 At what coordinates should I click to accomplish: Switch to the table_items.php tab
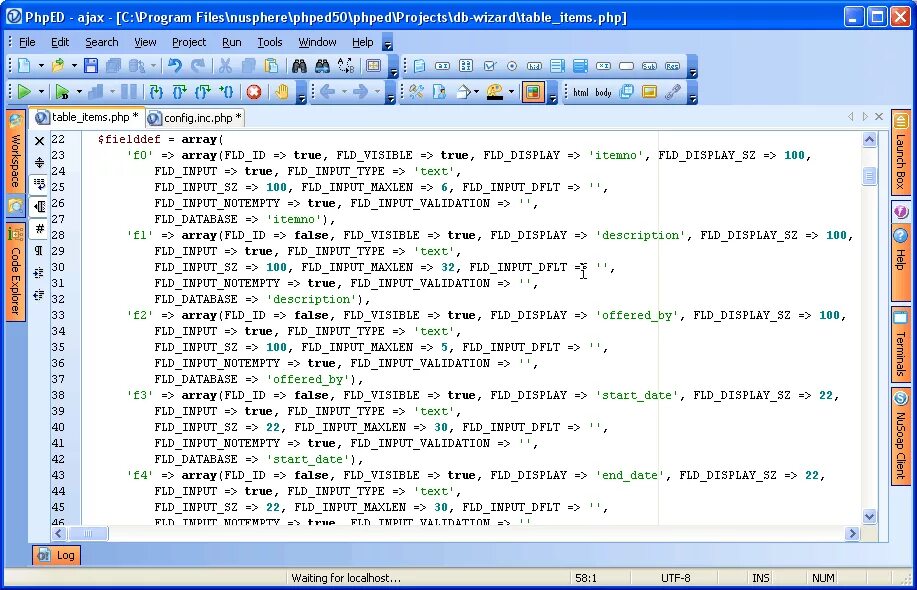[x=87, y=117]
